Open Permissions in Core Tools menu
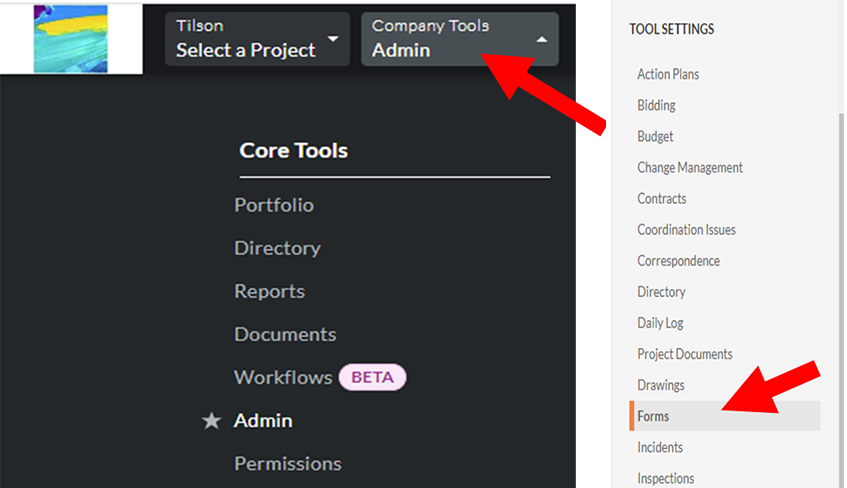 pyautogui.click(x=287, y=464)
